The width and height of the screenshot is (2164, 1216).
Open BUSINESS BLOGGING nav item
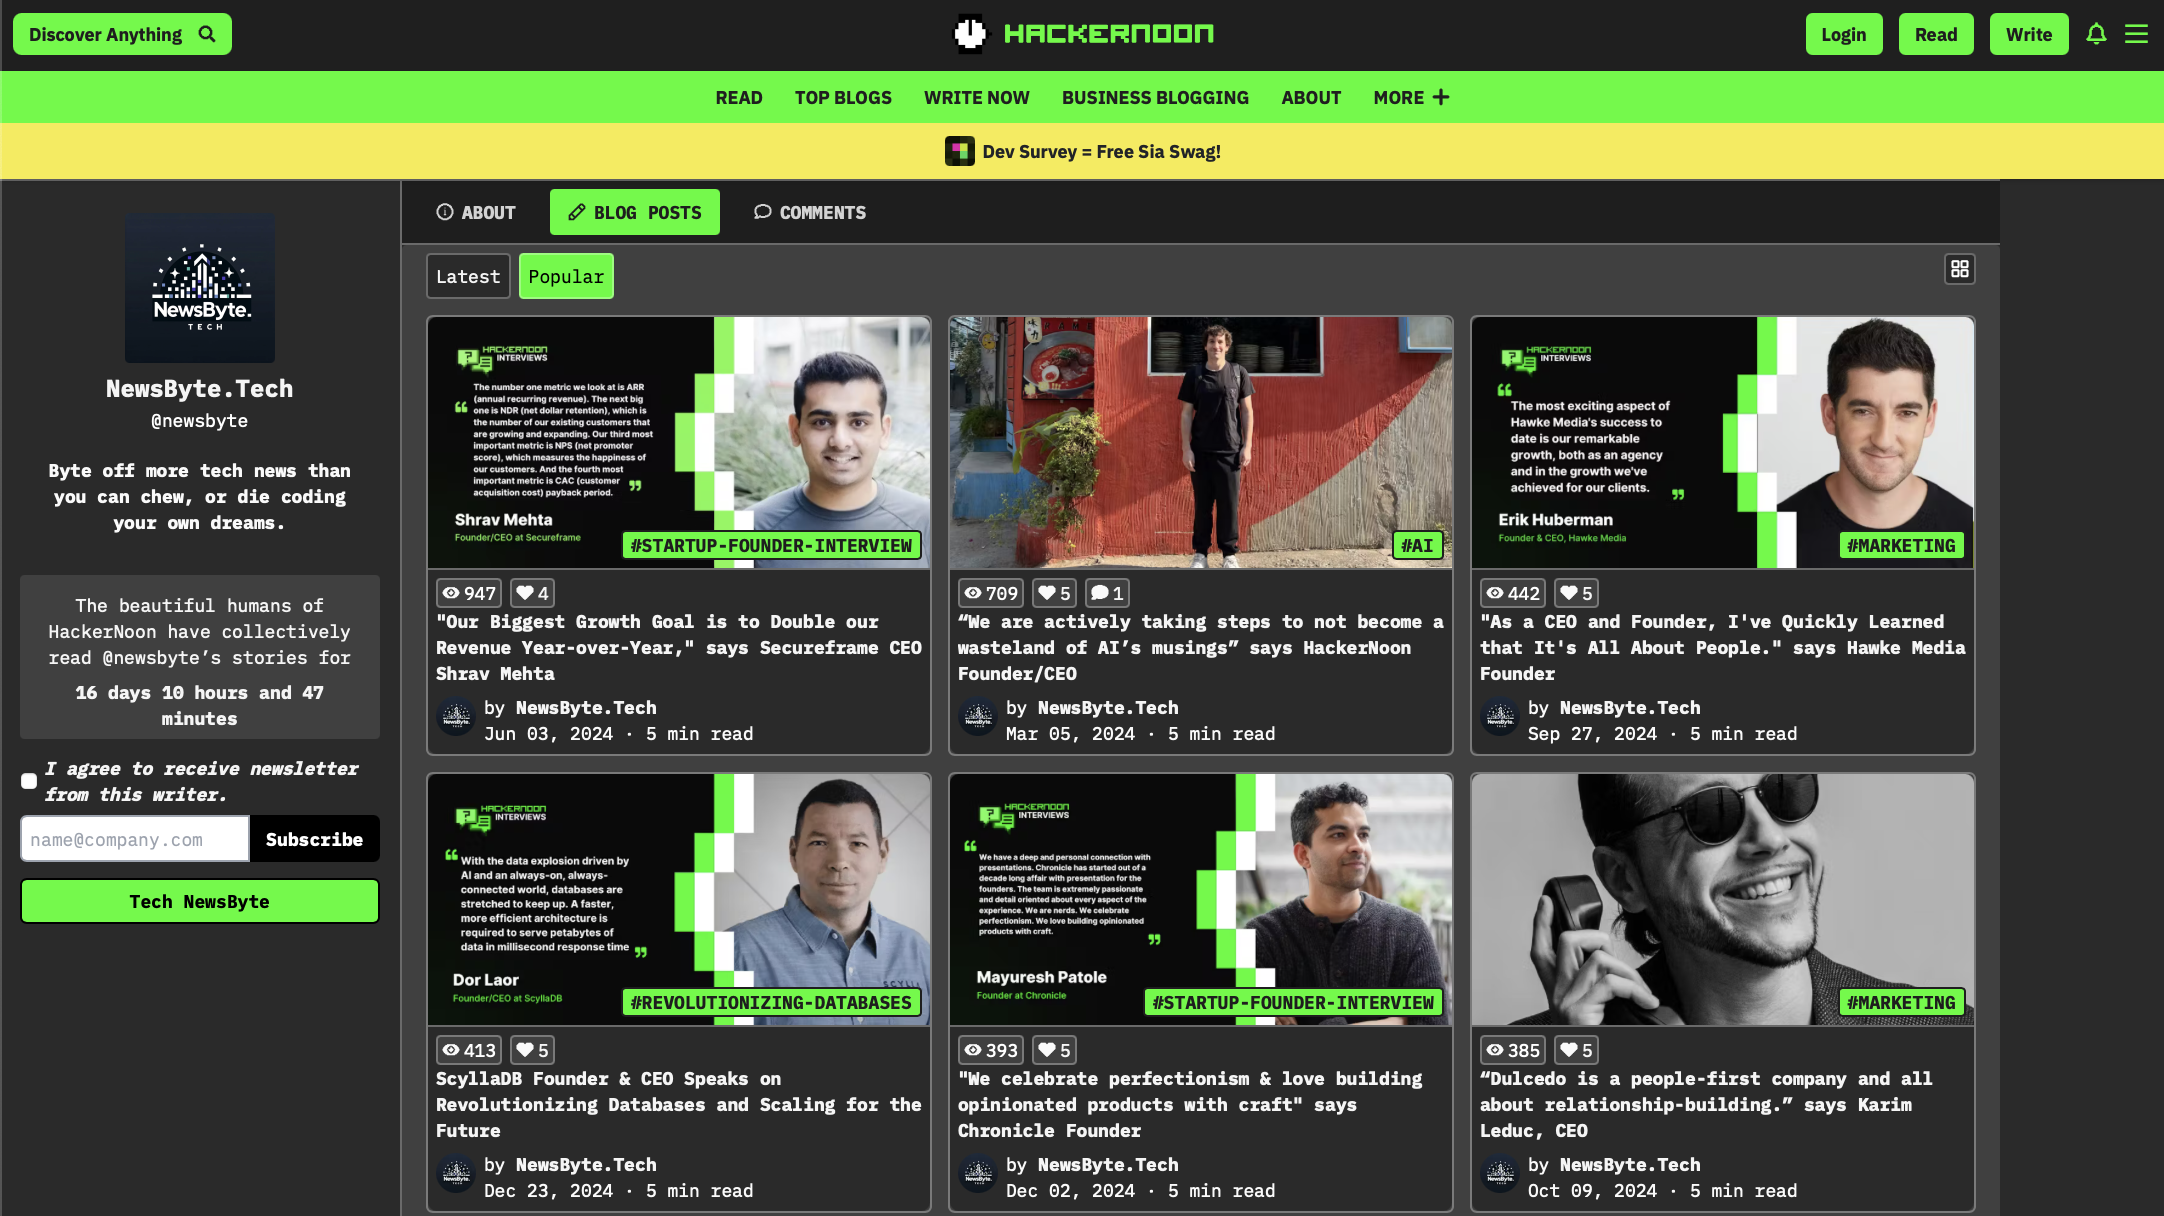click(1155, 97)
